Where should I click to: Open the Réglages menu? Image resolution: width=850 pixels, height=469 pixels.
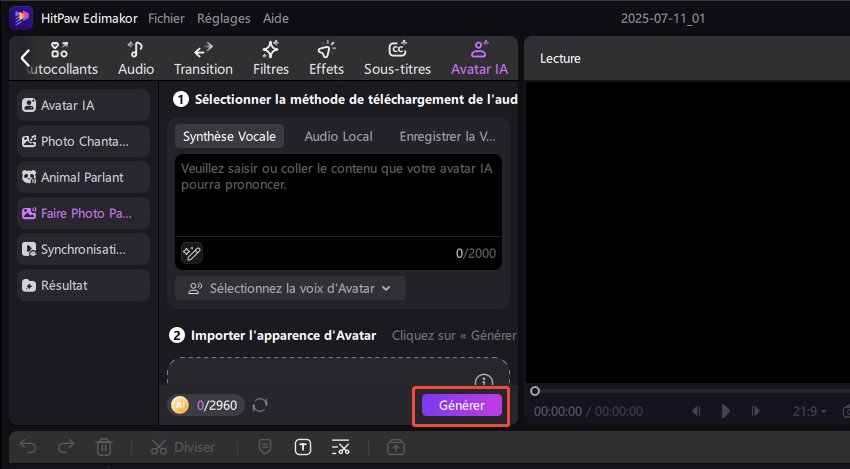click(224, 18)
